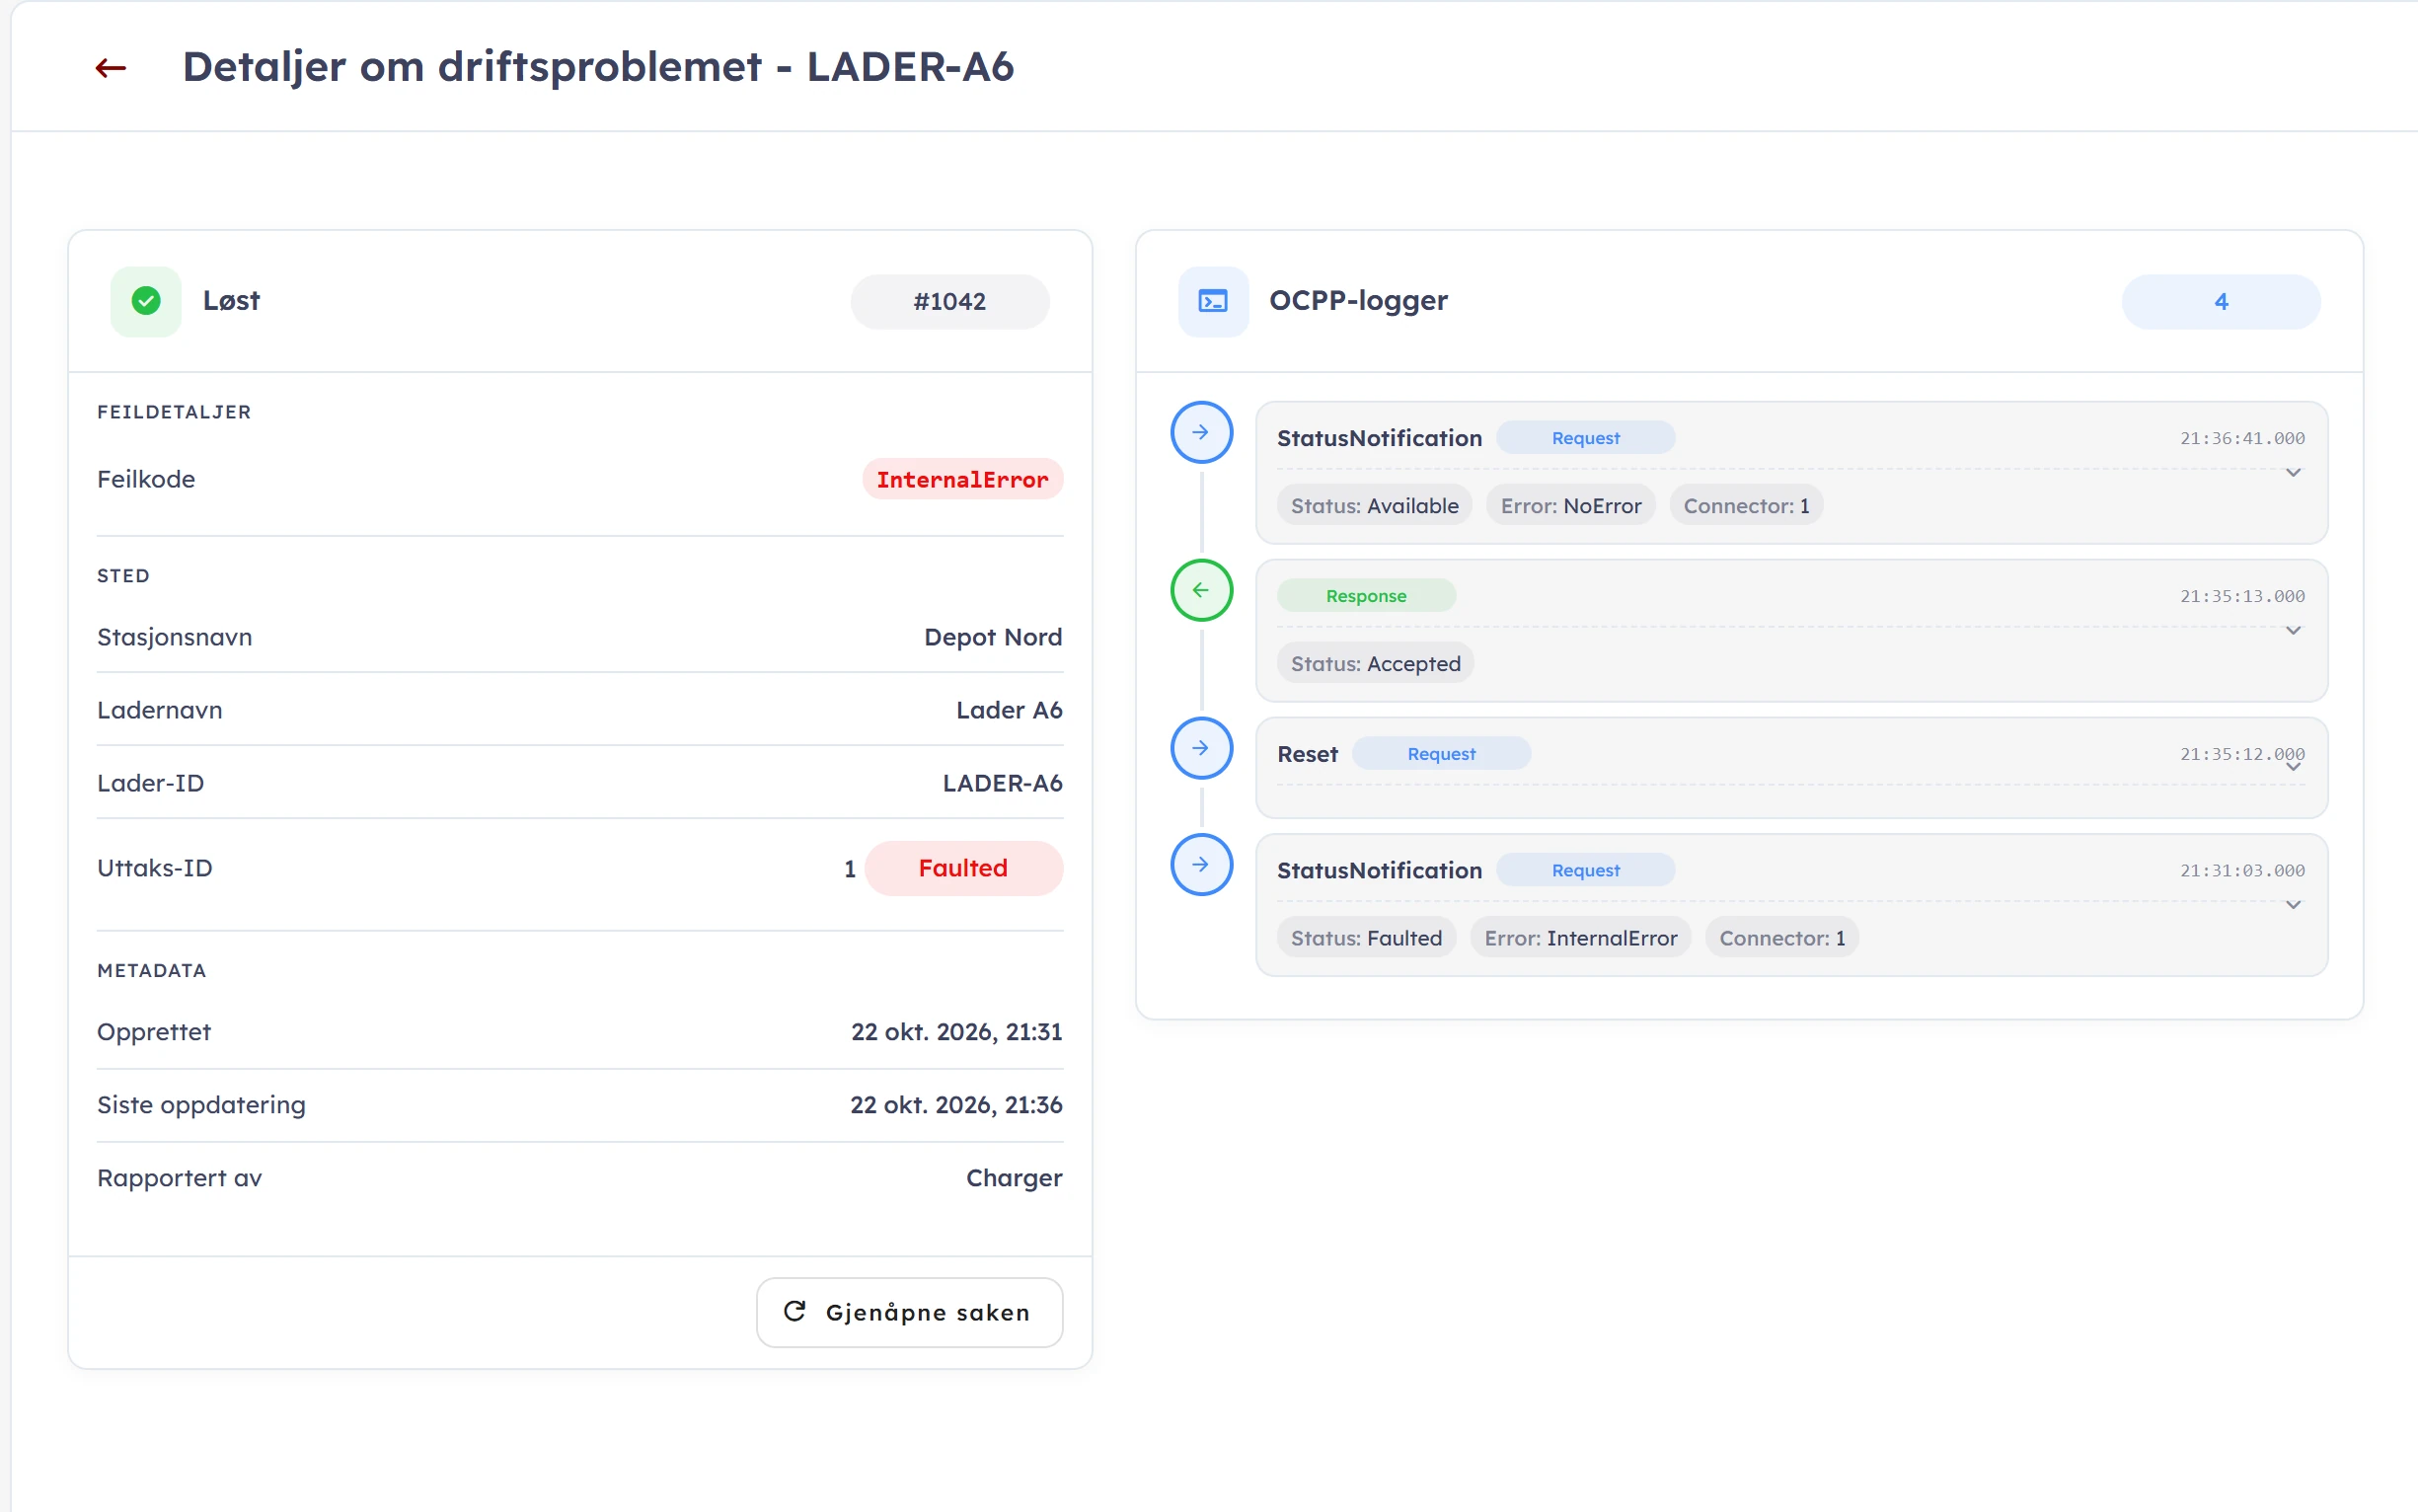Click the Connector: 1 chip on the 21:31:03 entry

[1781, 938]
